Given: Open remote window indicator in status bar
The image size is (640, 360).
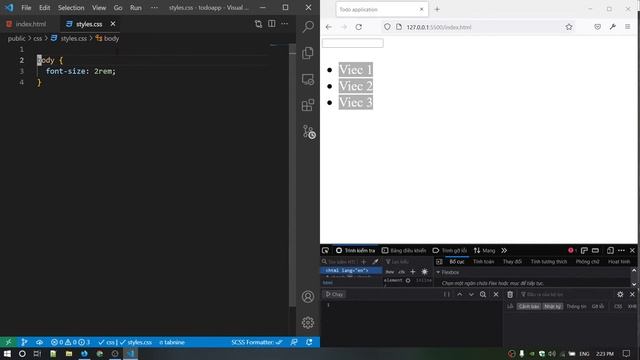Looking at the screenshot, I should (8, 342).
